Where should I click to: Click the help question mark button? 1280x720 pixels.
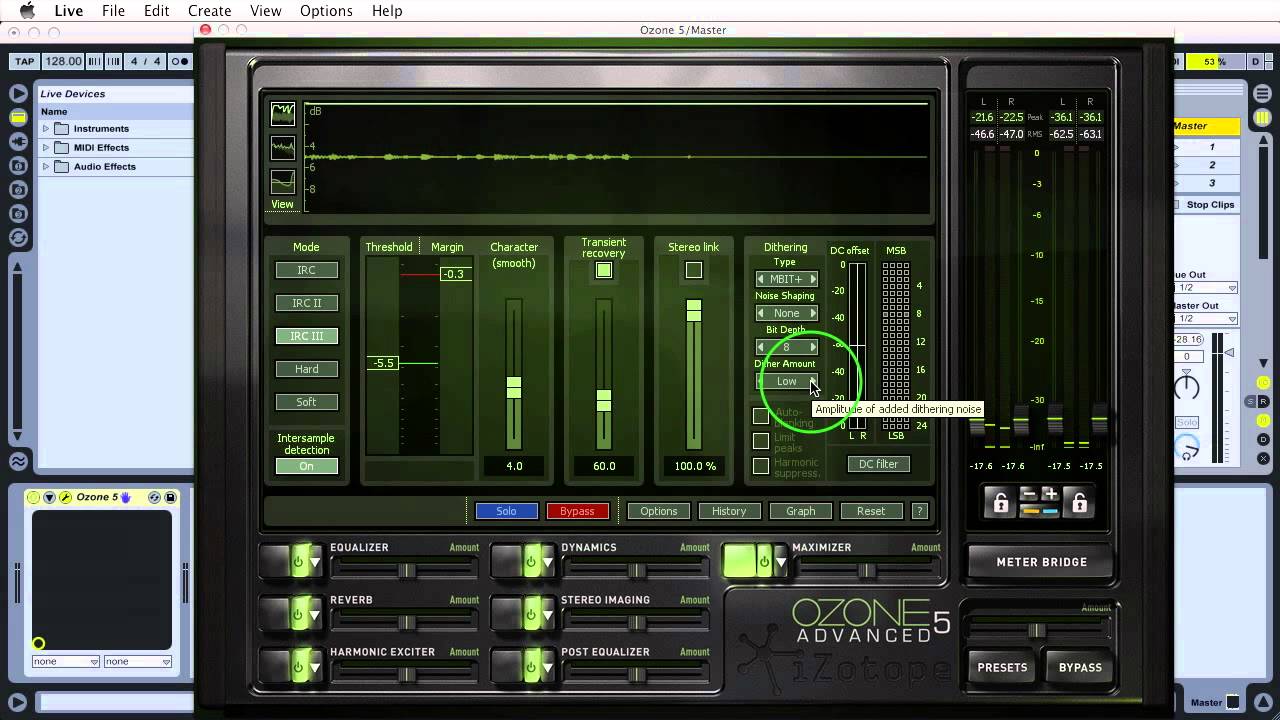[919, 511]
